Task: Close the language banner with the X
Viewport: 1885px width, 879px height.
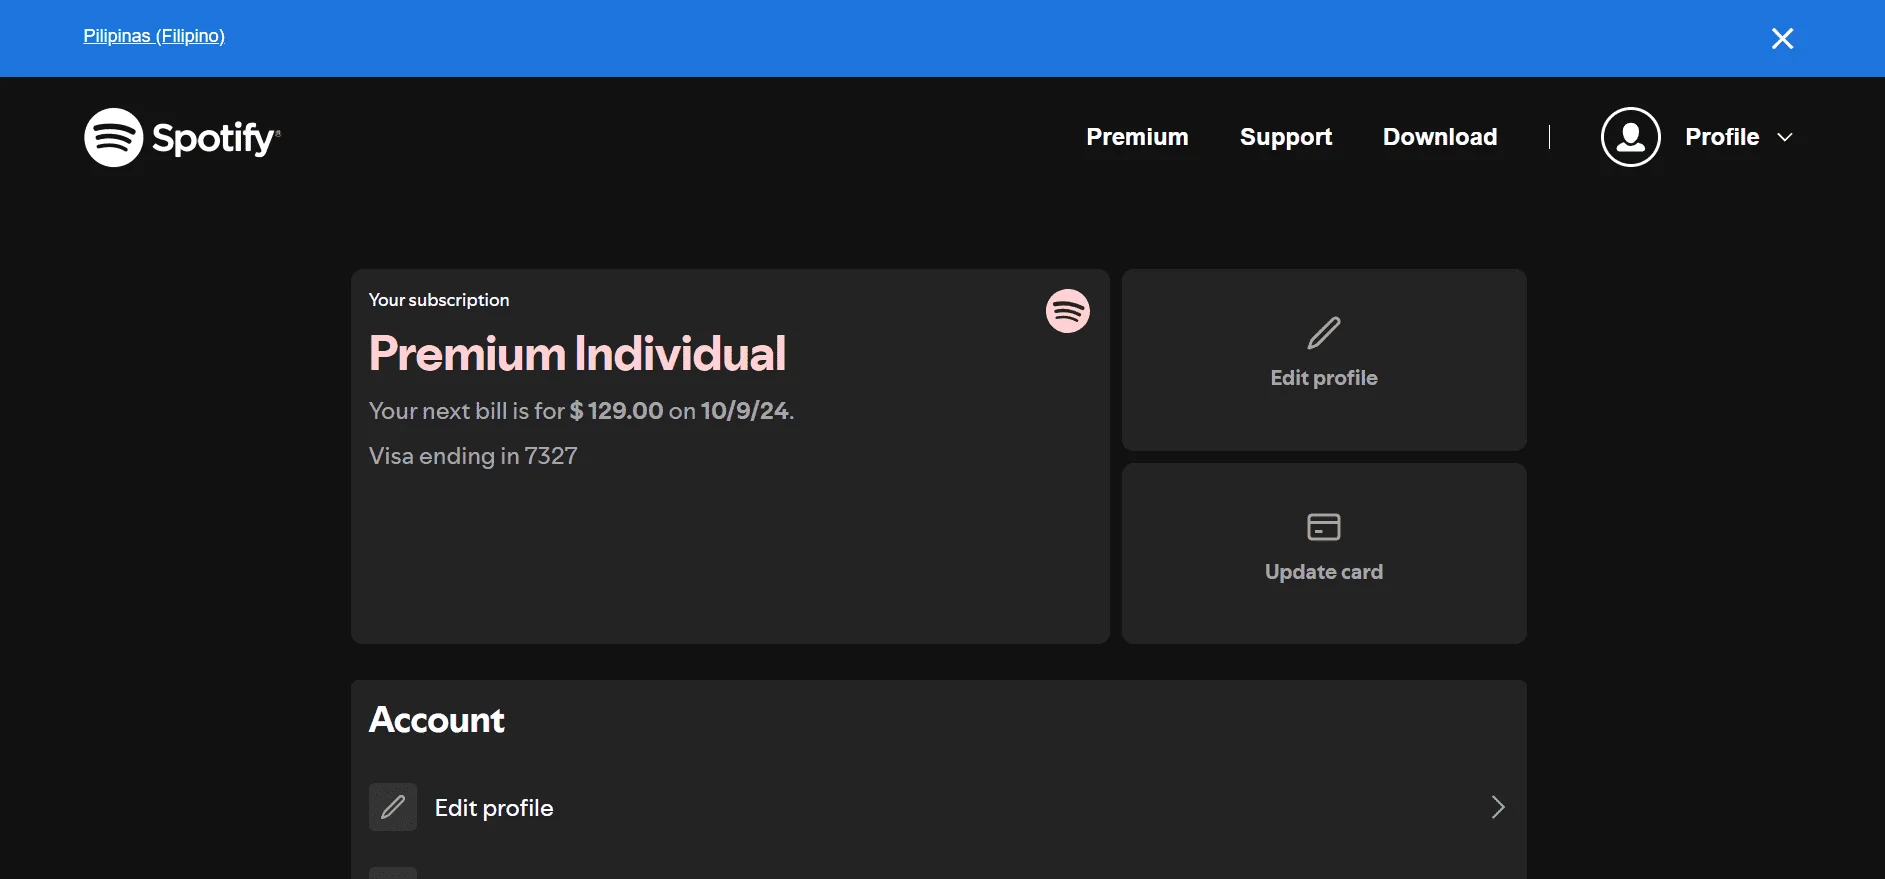Action: coord(1782,38)
